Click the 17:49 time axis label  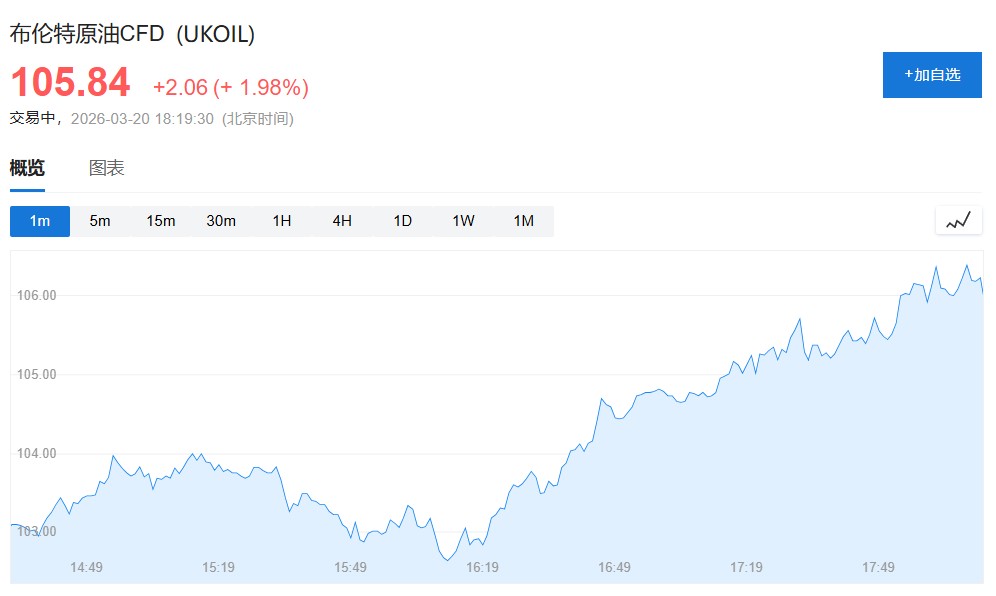[x=878, y=567]
